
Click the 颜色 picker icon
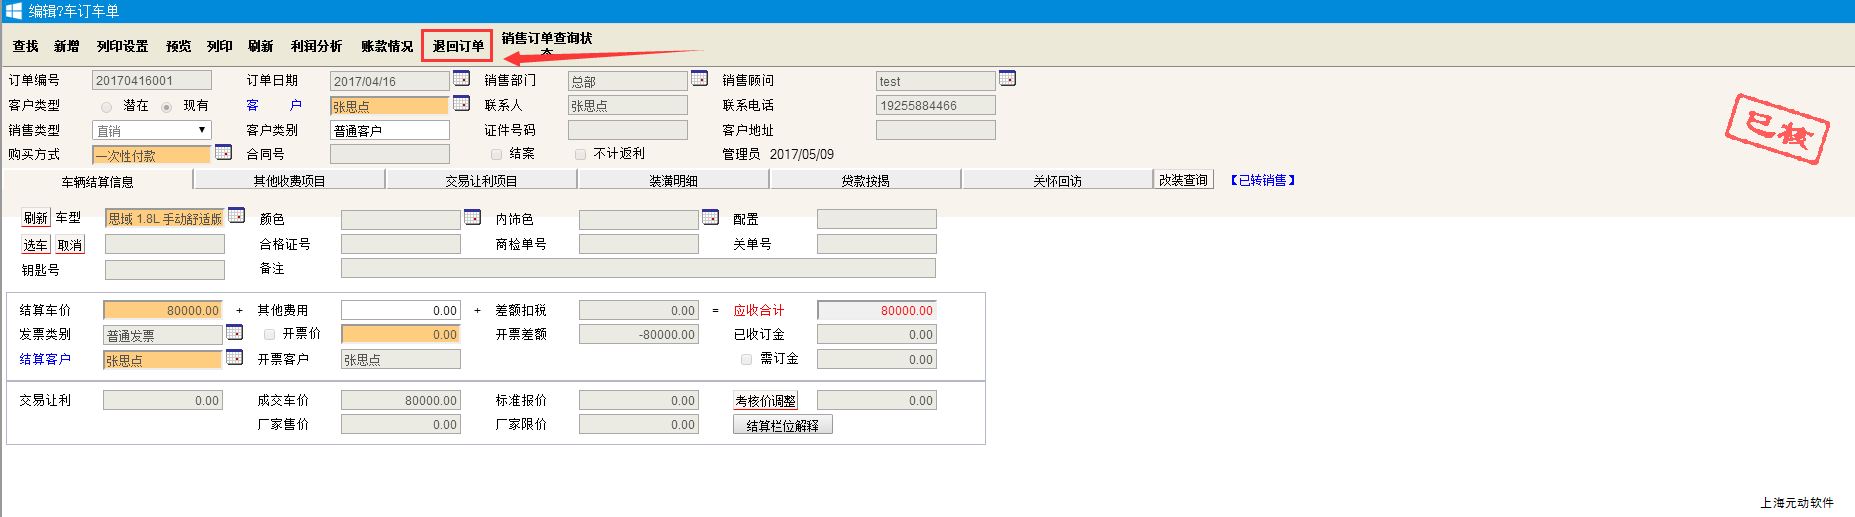(472, 217)
